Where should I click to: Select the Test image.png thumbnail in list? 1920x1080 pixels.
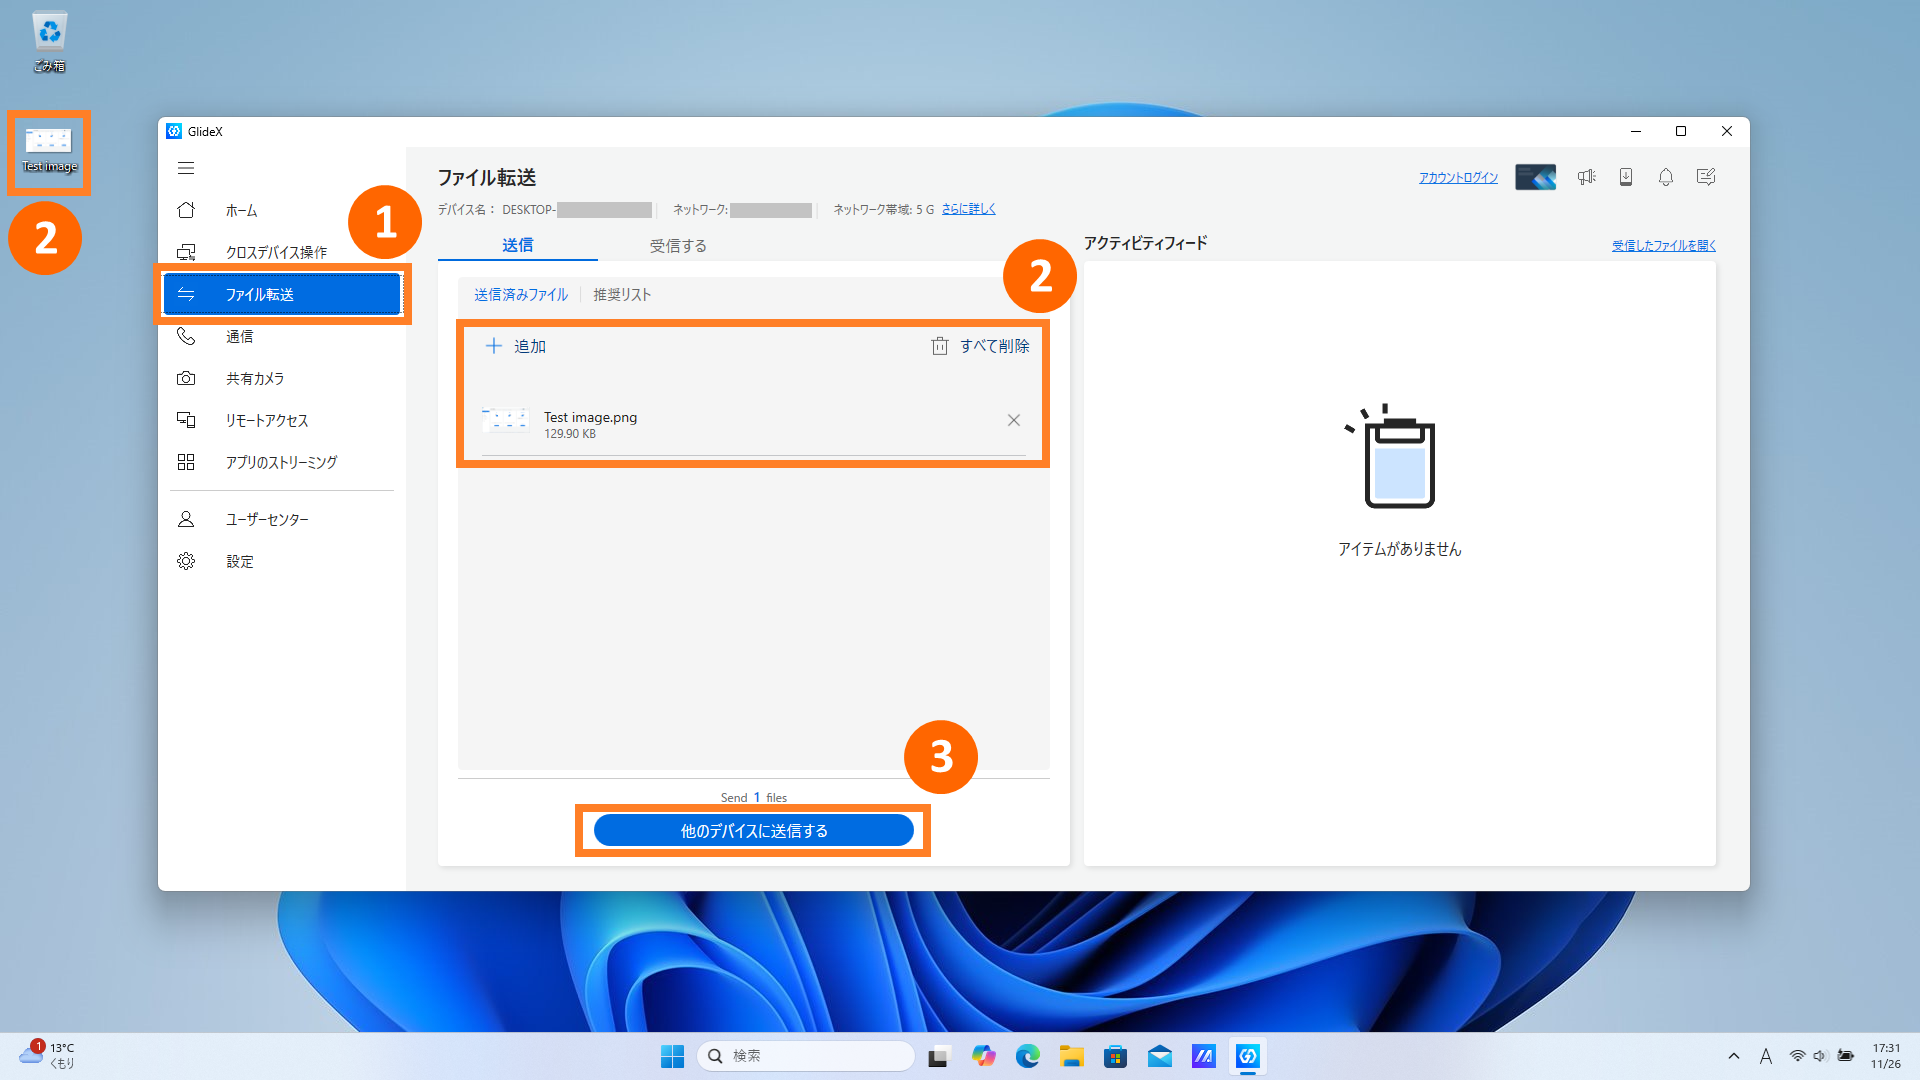(x=505, y=421)
